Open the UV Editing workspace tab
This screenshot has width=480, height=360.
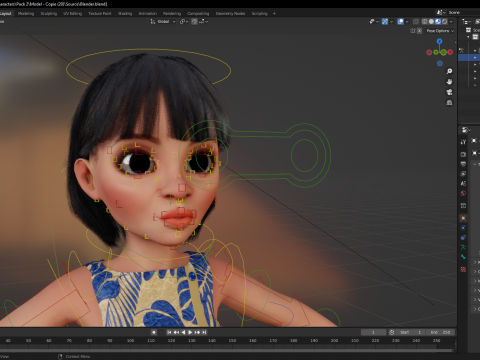pos(72,14)
